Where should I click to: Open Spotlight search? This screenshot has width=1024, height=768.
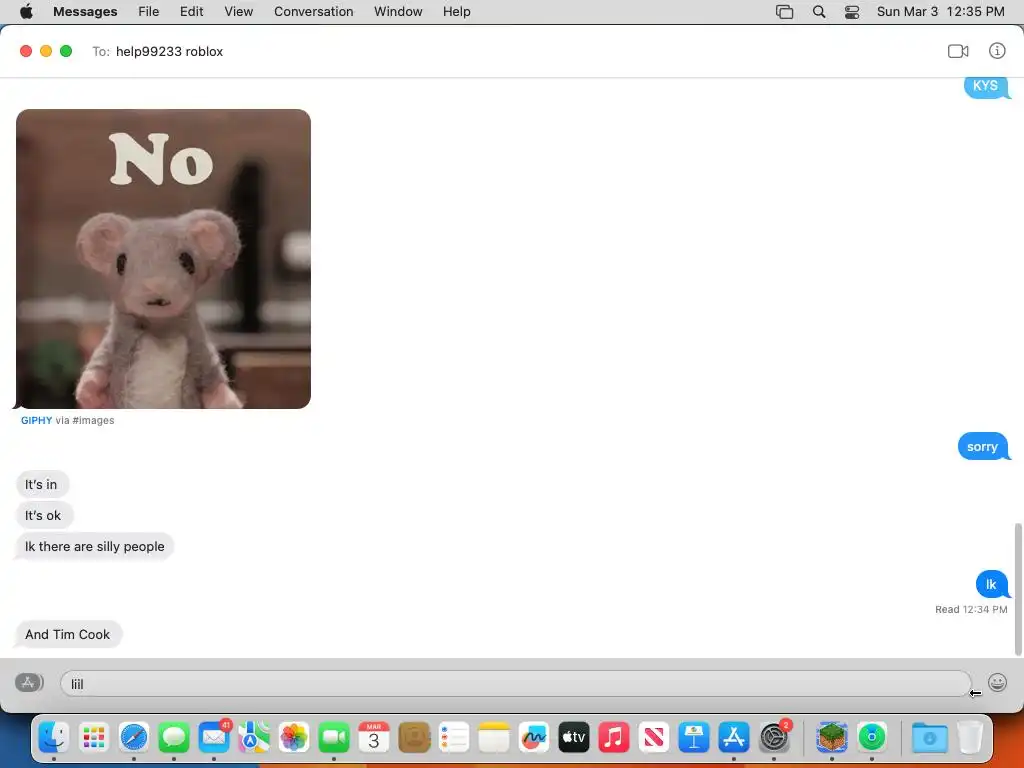(819, 12)
